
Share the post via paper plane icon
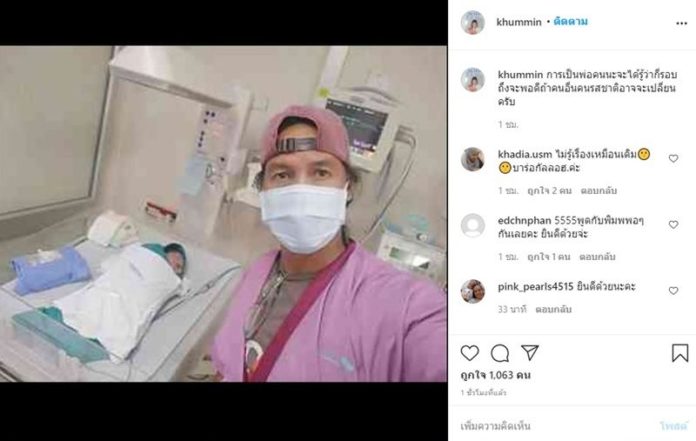click(530, 352)
